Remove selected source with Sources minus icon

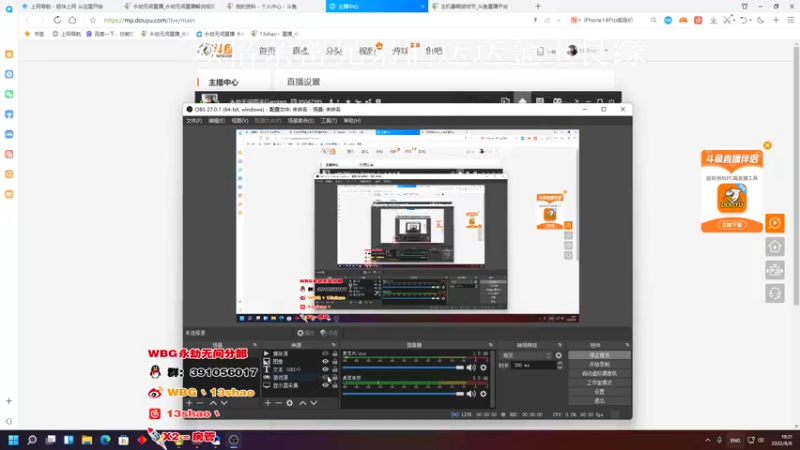(279, 403)
